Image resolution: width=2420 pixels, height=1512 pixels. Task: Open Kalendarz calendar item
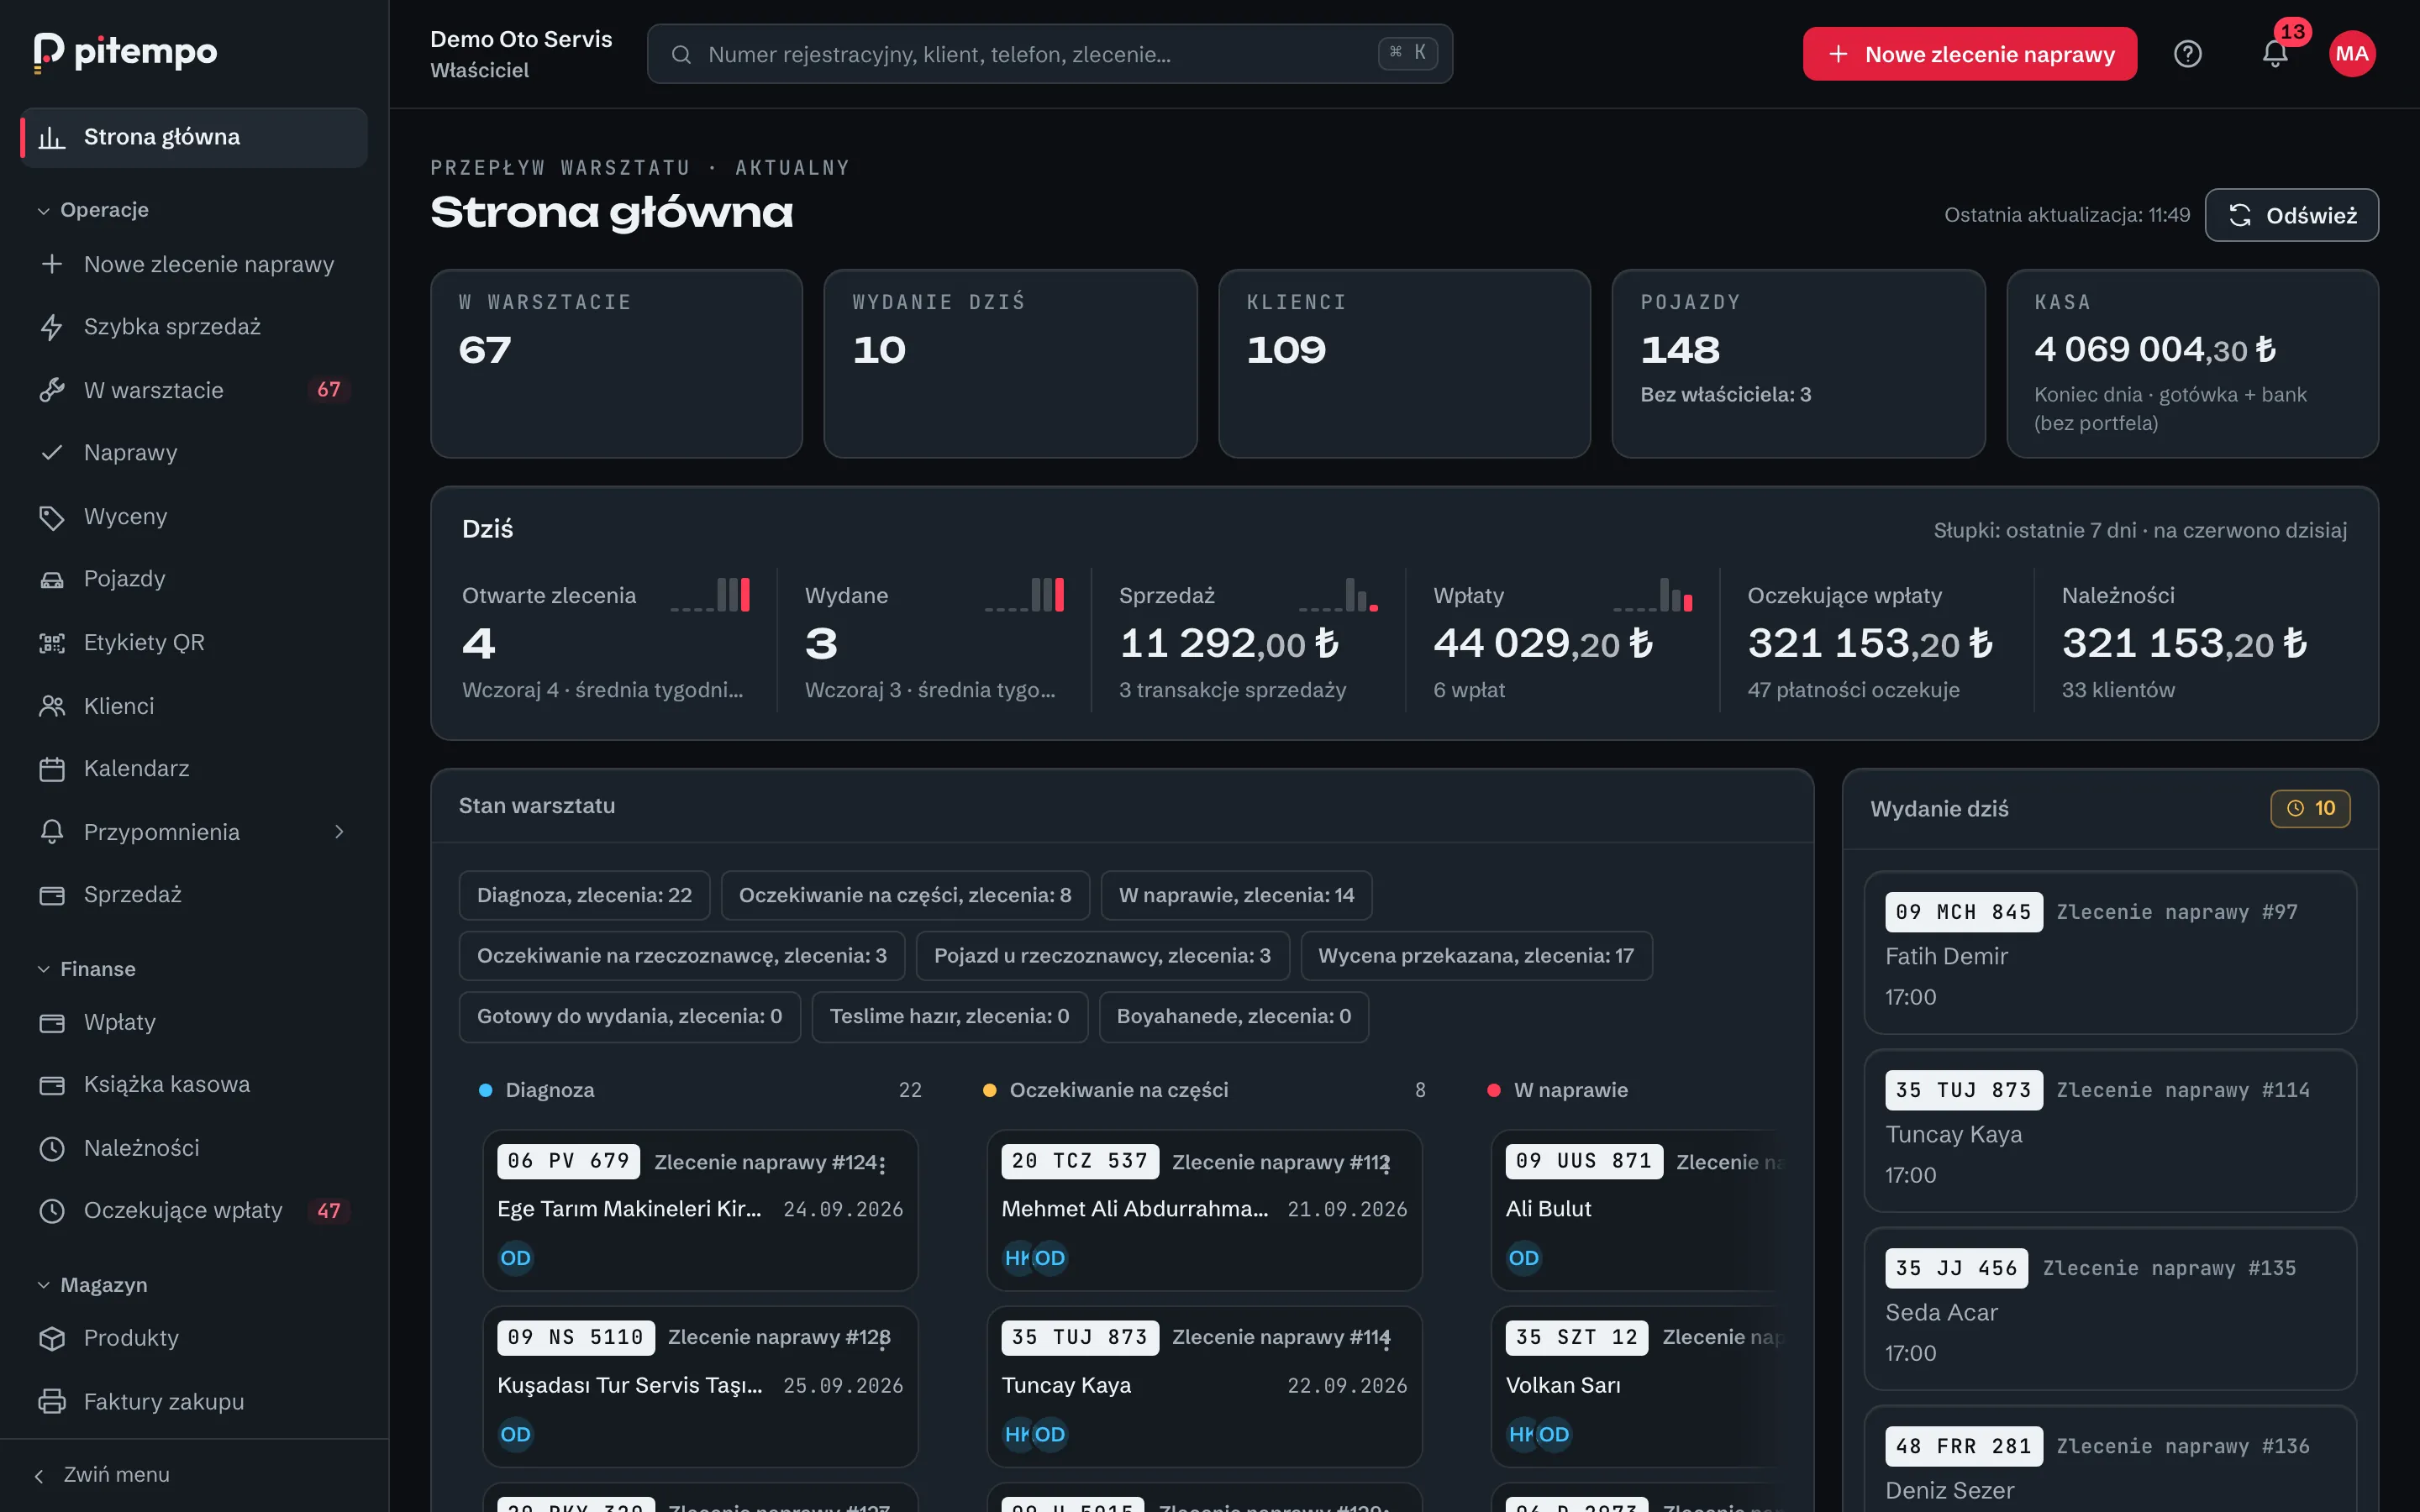click(x=193, y=769)
